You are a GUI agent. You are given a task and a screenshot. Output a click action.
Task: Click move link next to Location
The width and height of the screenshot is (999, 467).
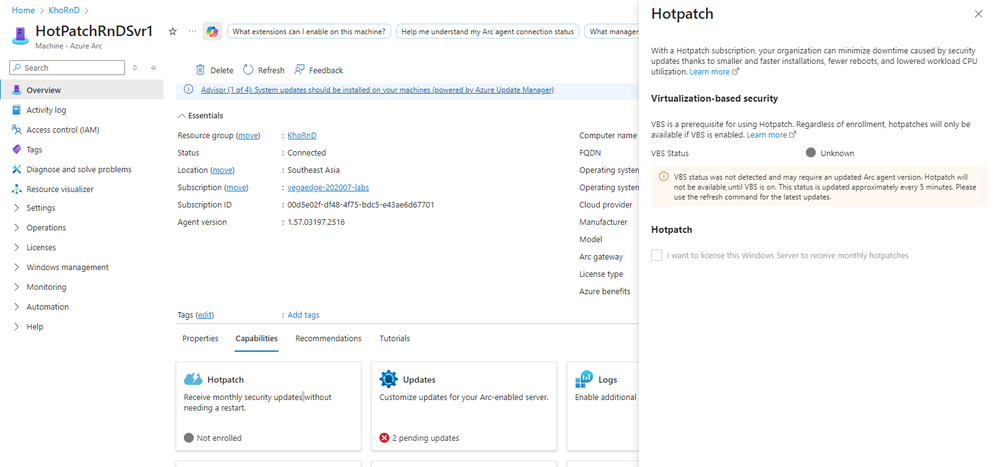tap(222, 170)
